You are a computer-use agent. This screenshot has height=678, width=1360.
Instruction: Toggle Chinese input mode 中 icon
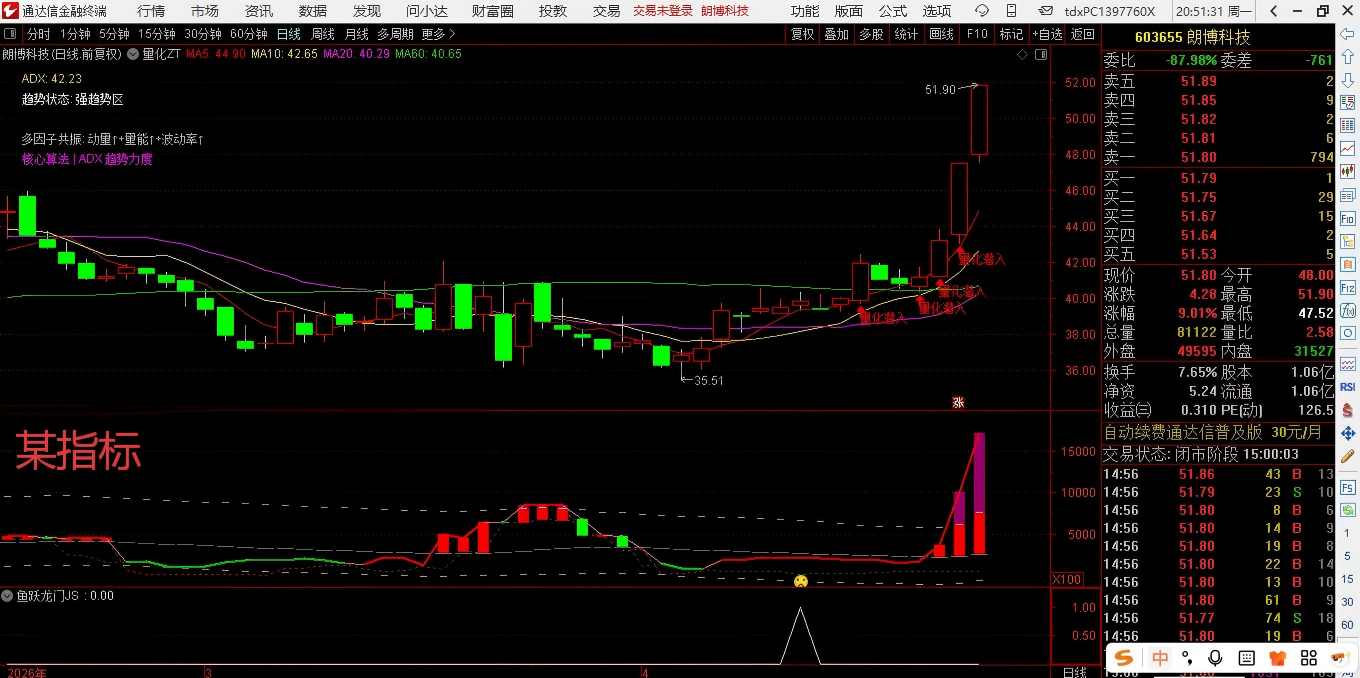[1159, 658]
